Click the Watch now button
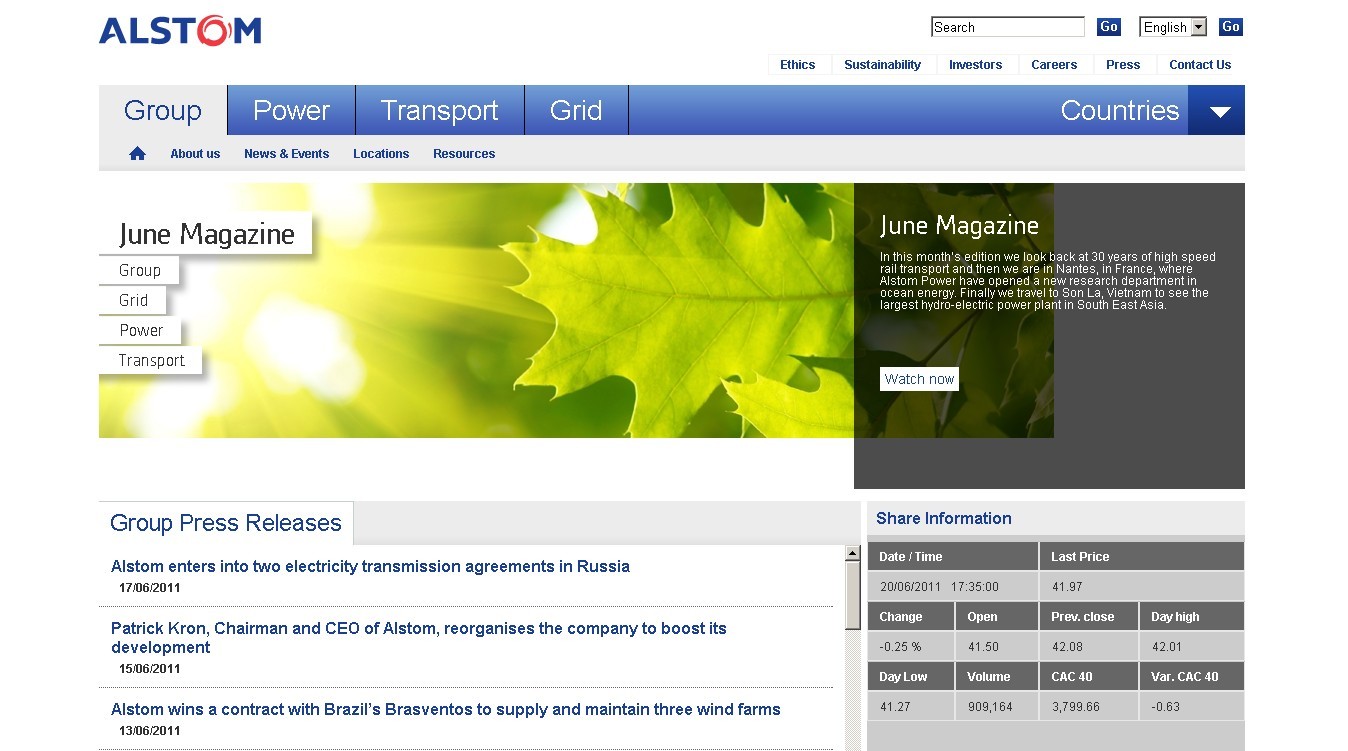1348x751 pixels. tap(919, 379)
